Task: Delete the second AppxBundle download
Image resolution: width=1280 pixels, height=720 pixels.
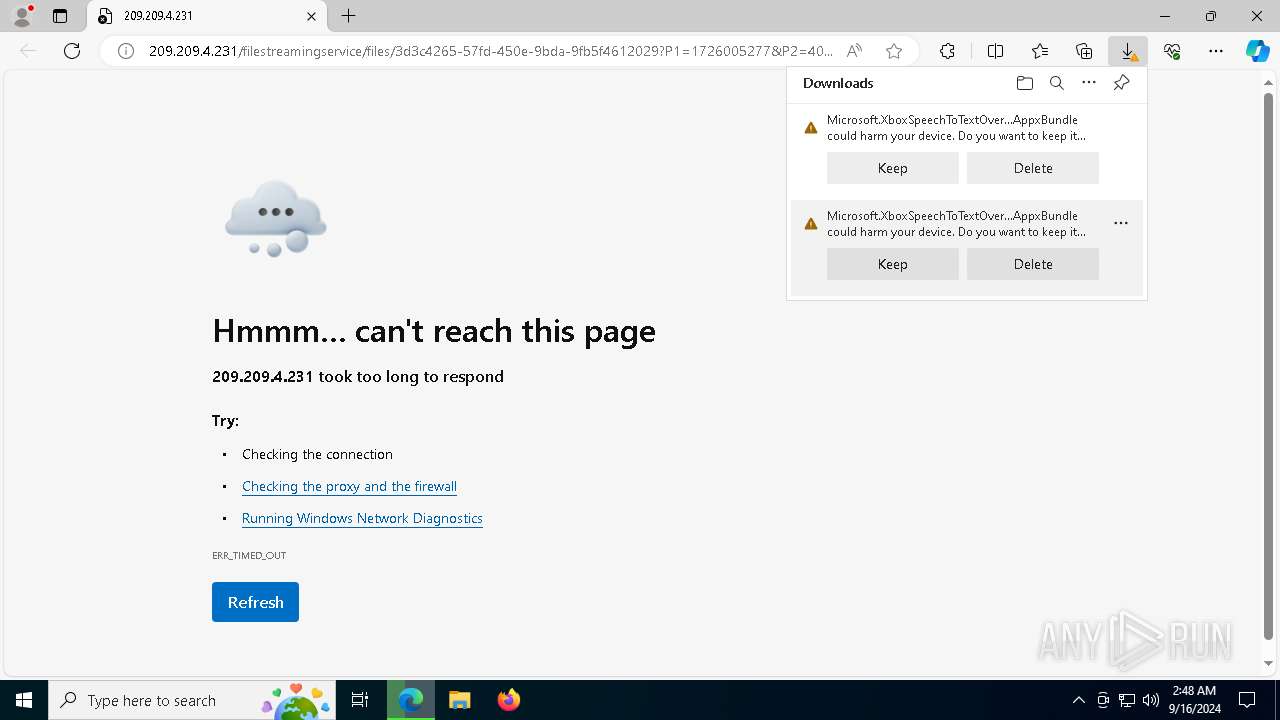Action: coord(1033,264)
